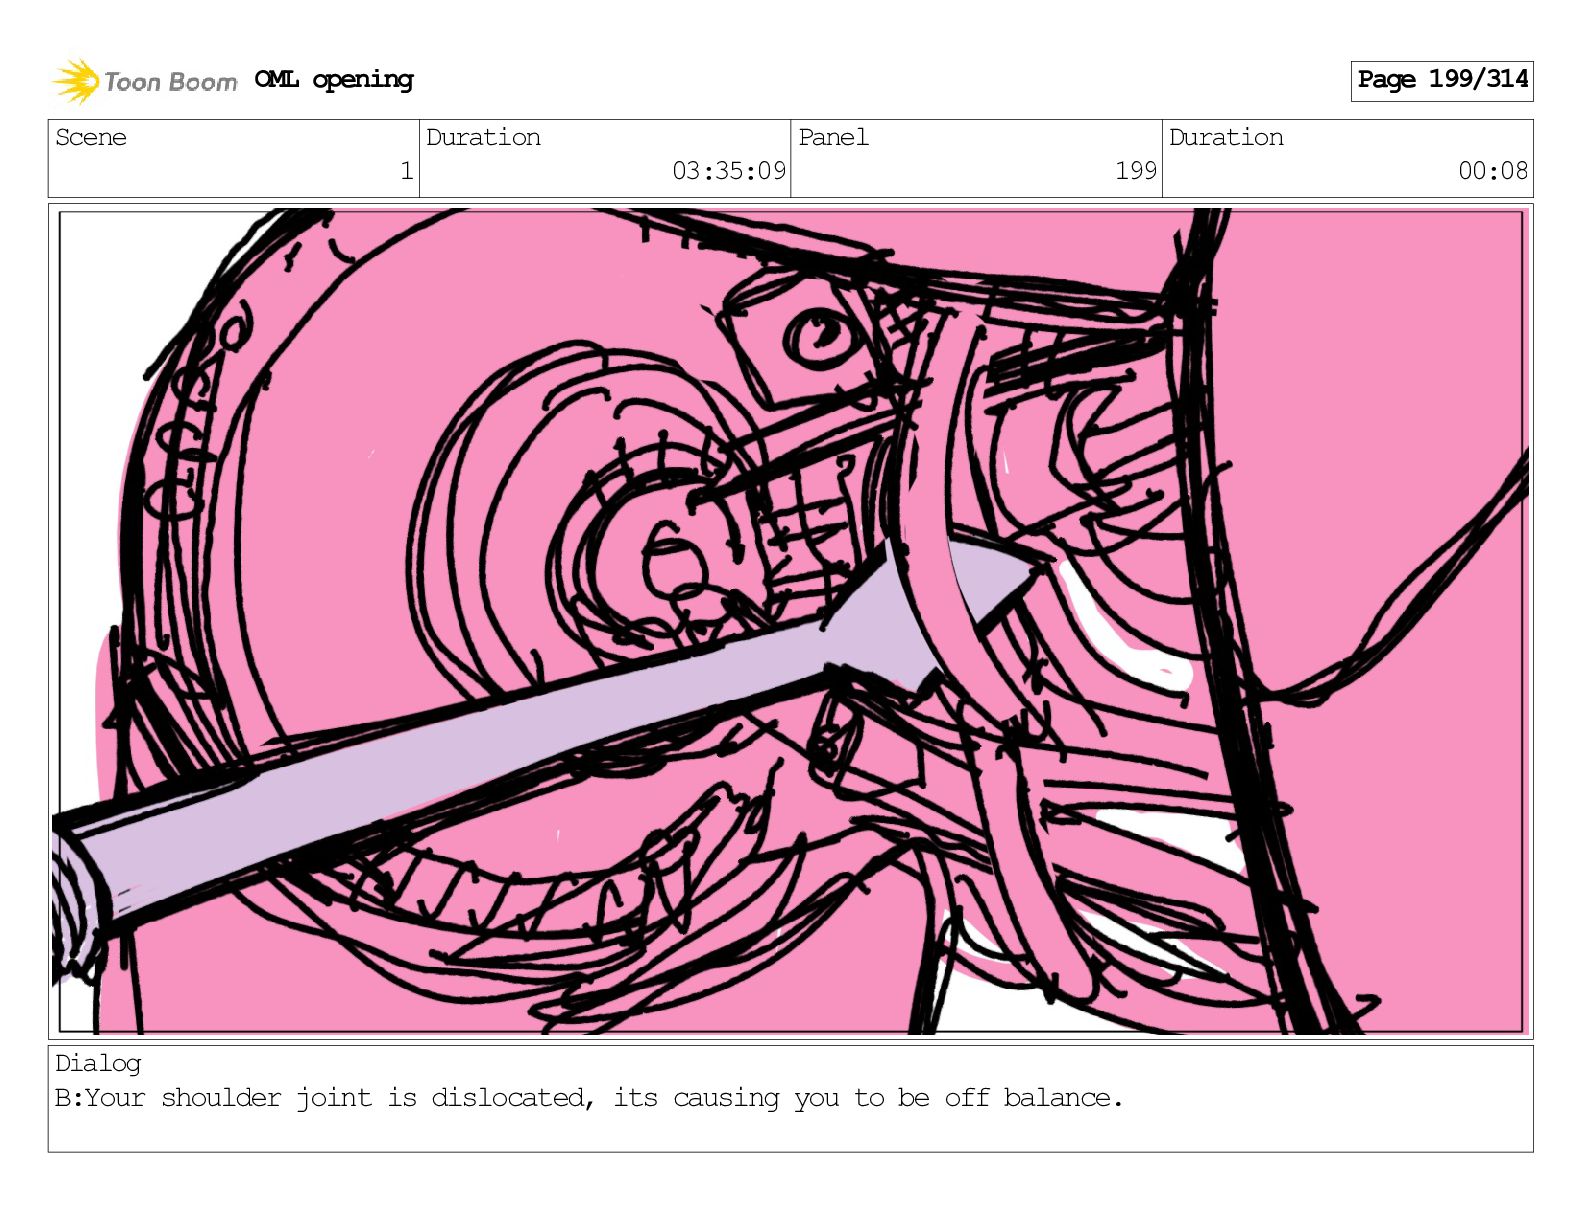This screenshot has height=1224, width=1584.
Task: Click the Toon Boom logo
Action: point(145,81)
